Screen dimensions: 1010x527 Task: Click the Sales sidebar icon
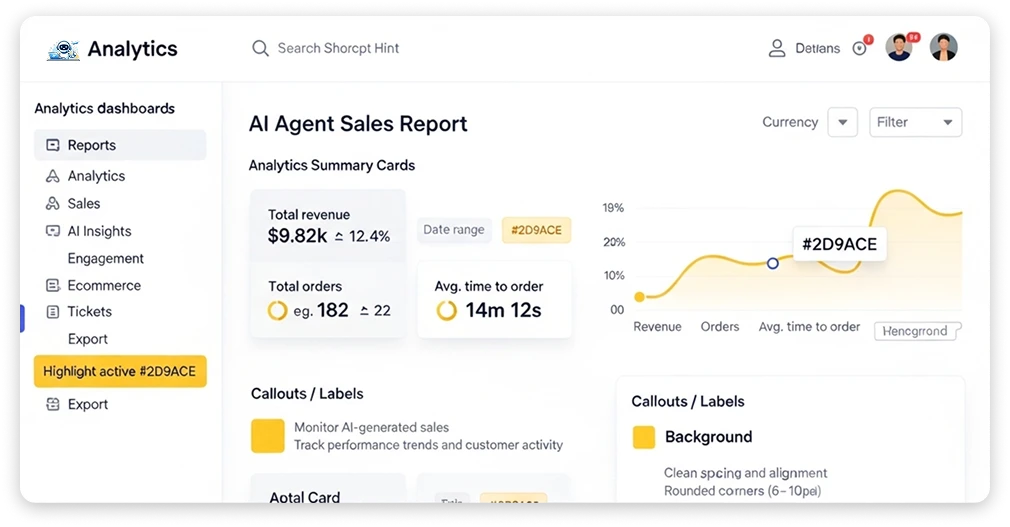(53, 204)
